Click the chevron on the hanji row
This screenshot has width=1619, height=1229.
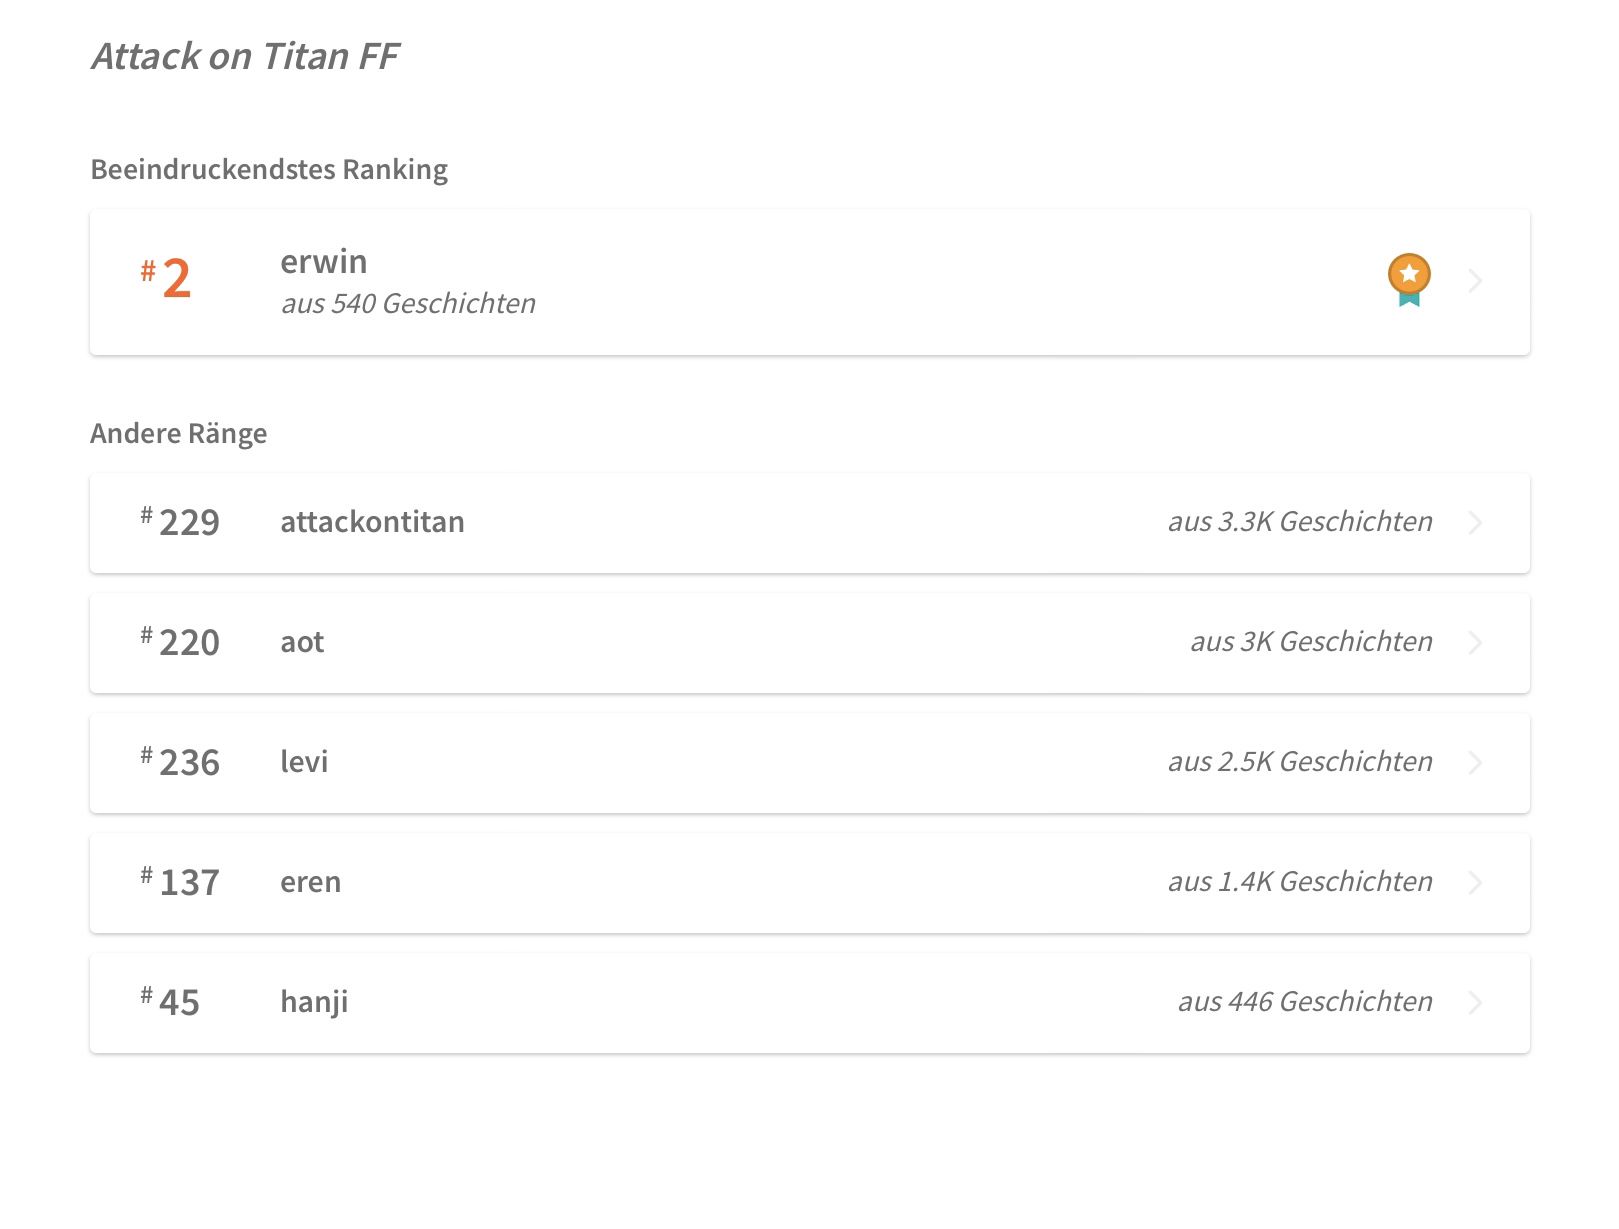[1475, 1003]
